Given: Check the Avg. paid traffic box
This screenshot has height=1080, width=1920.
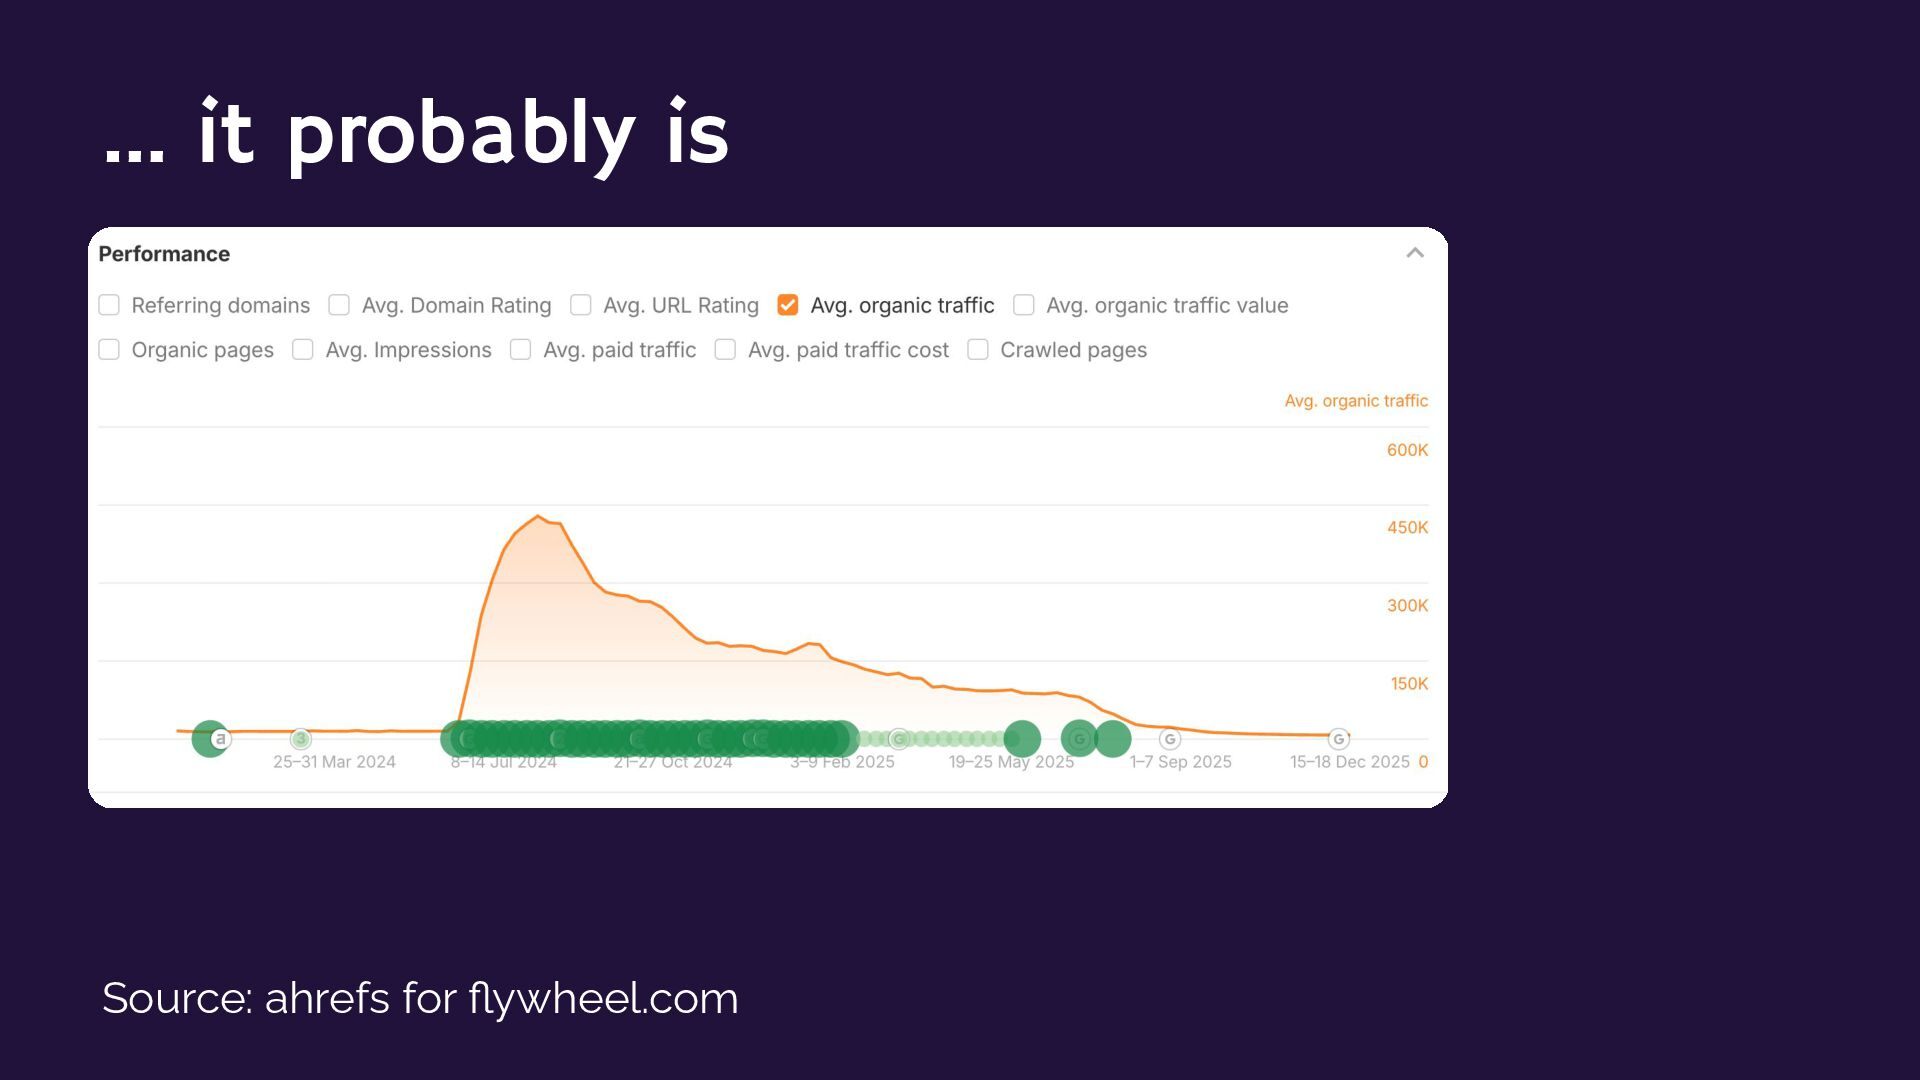Looking at the screenshot, I should (x=520, y=350).
